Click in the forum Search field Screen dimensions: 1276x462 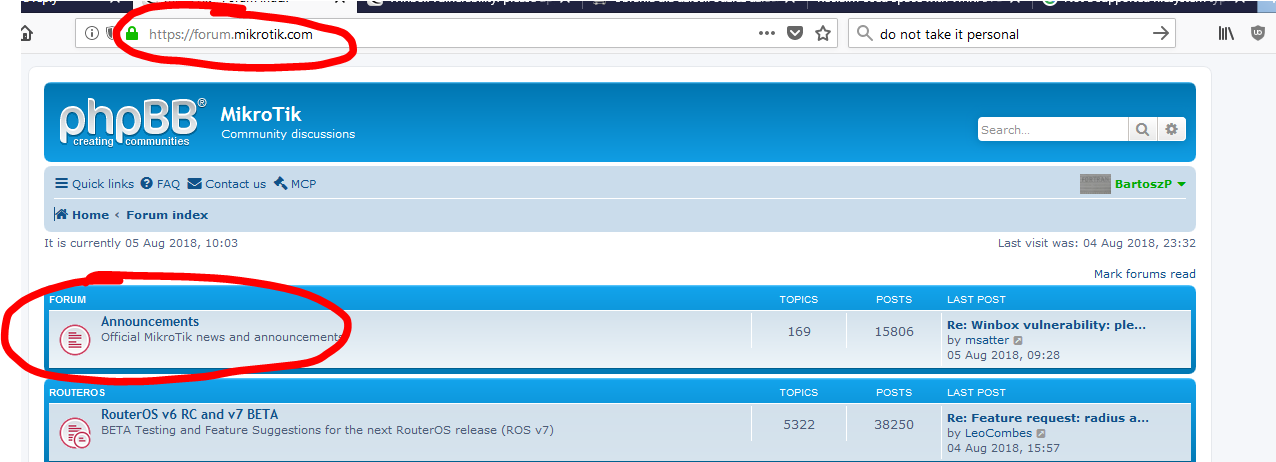1053,129
